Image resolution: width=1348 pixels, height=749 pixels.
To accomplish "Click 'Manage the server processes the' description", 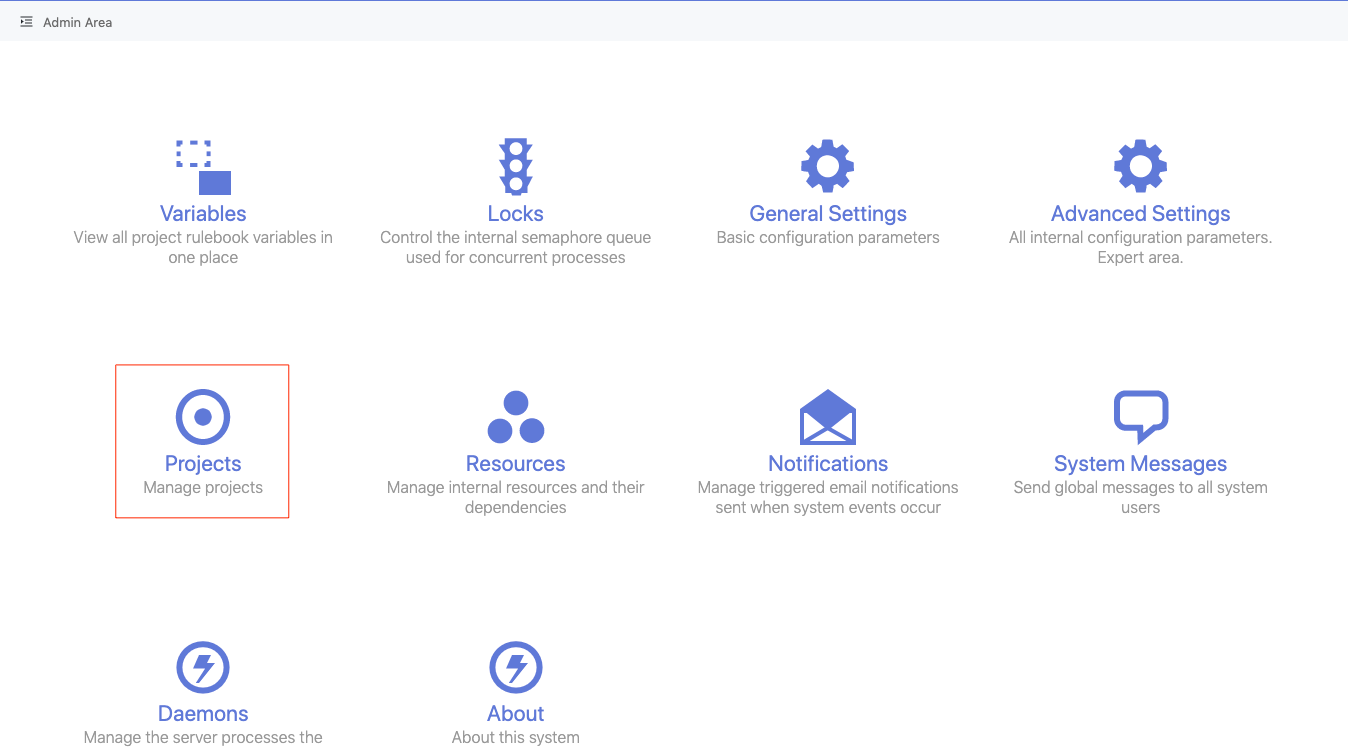I will 203,737.
